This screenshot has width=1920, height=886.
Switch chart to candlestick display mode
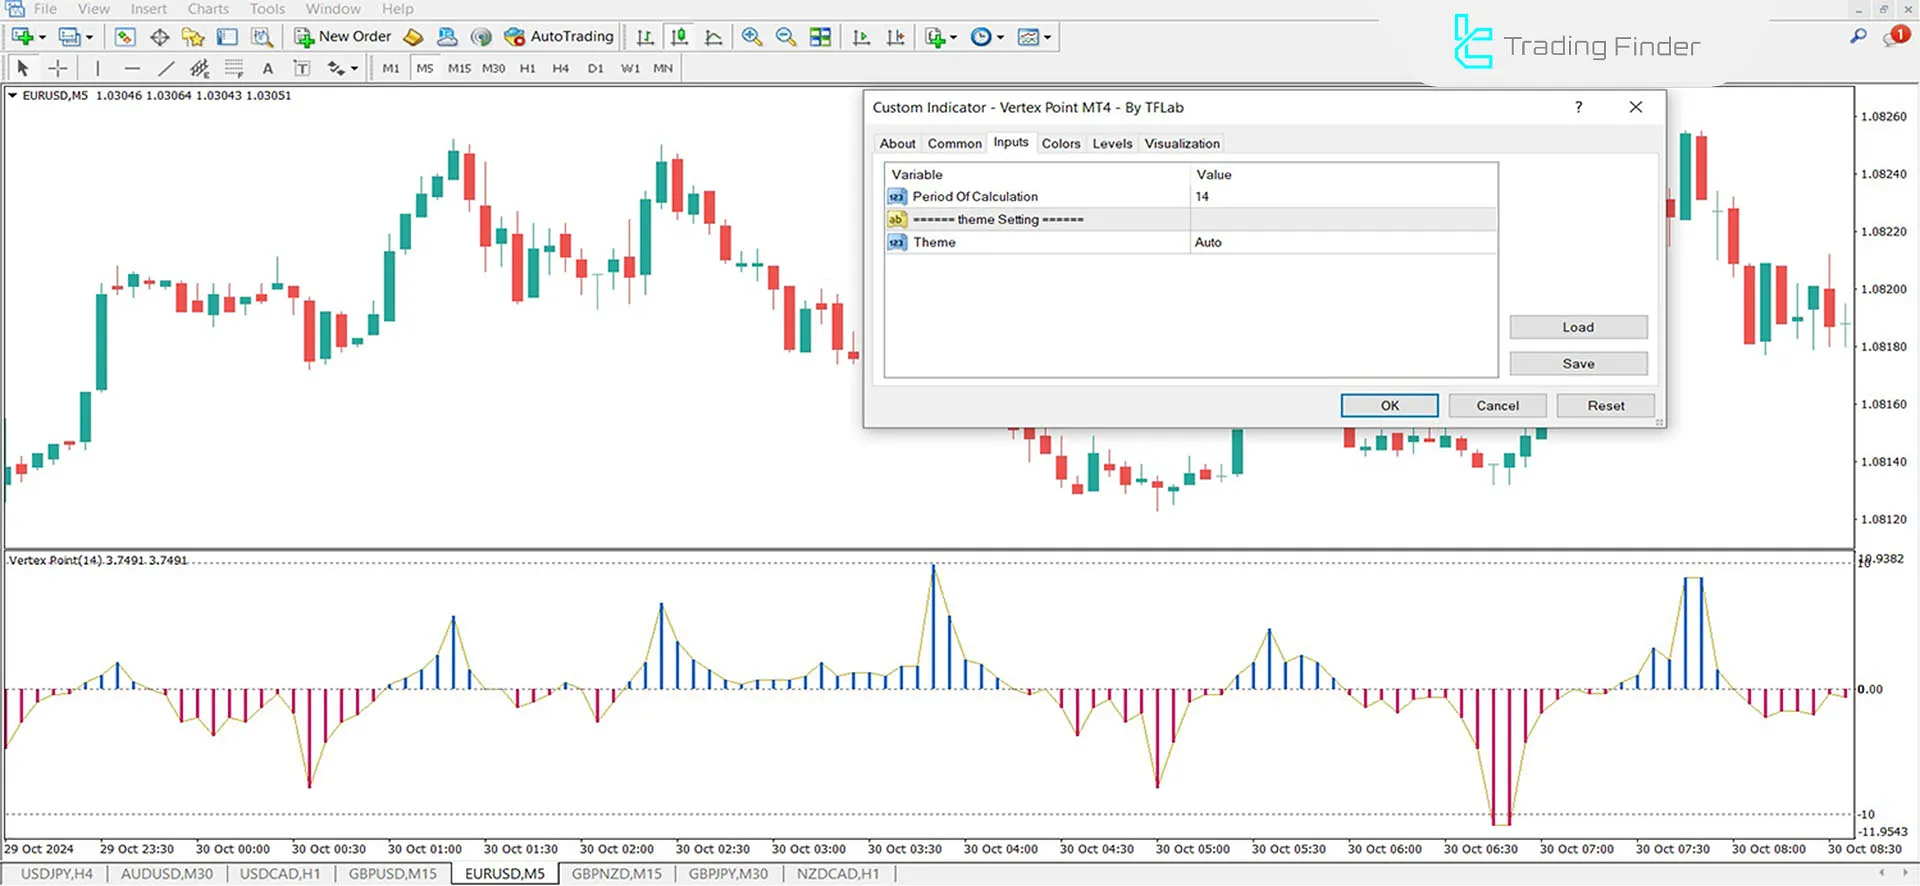679,37
